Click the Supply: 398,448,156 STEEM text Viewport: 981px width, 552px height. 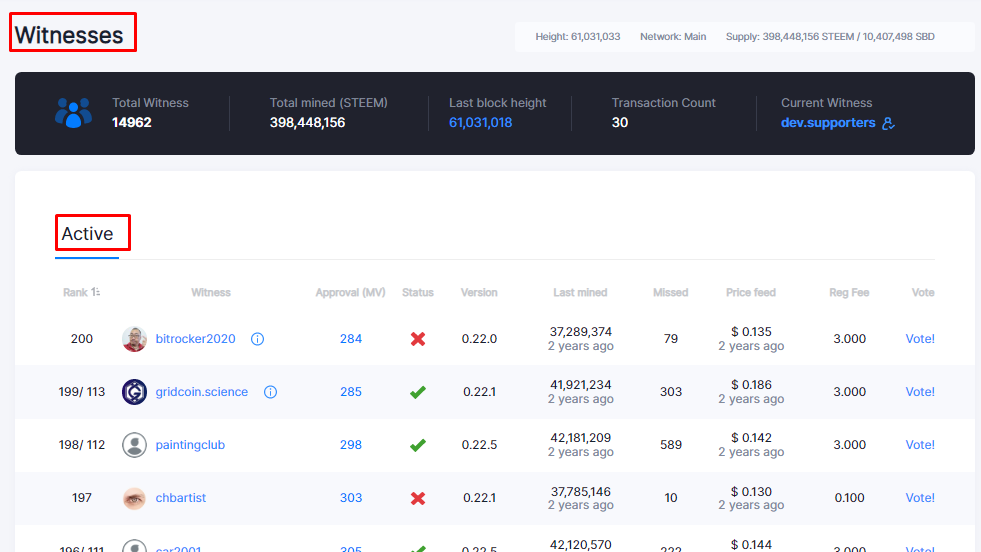pos(790,36)
